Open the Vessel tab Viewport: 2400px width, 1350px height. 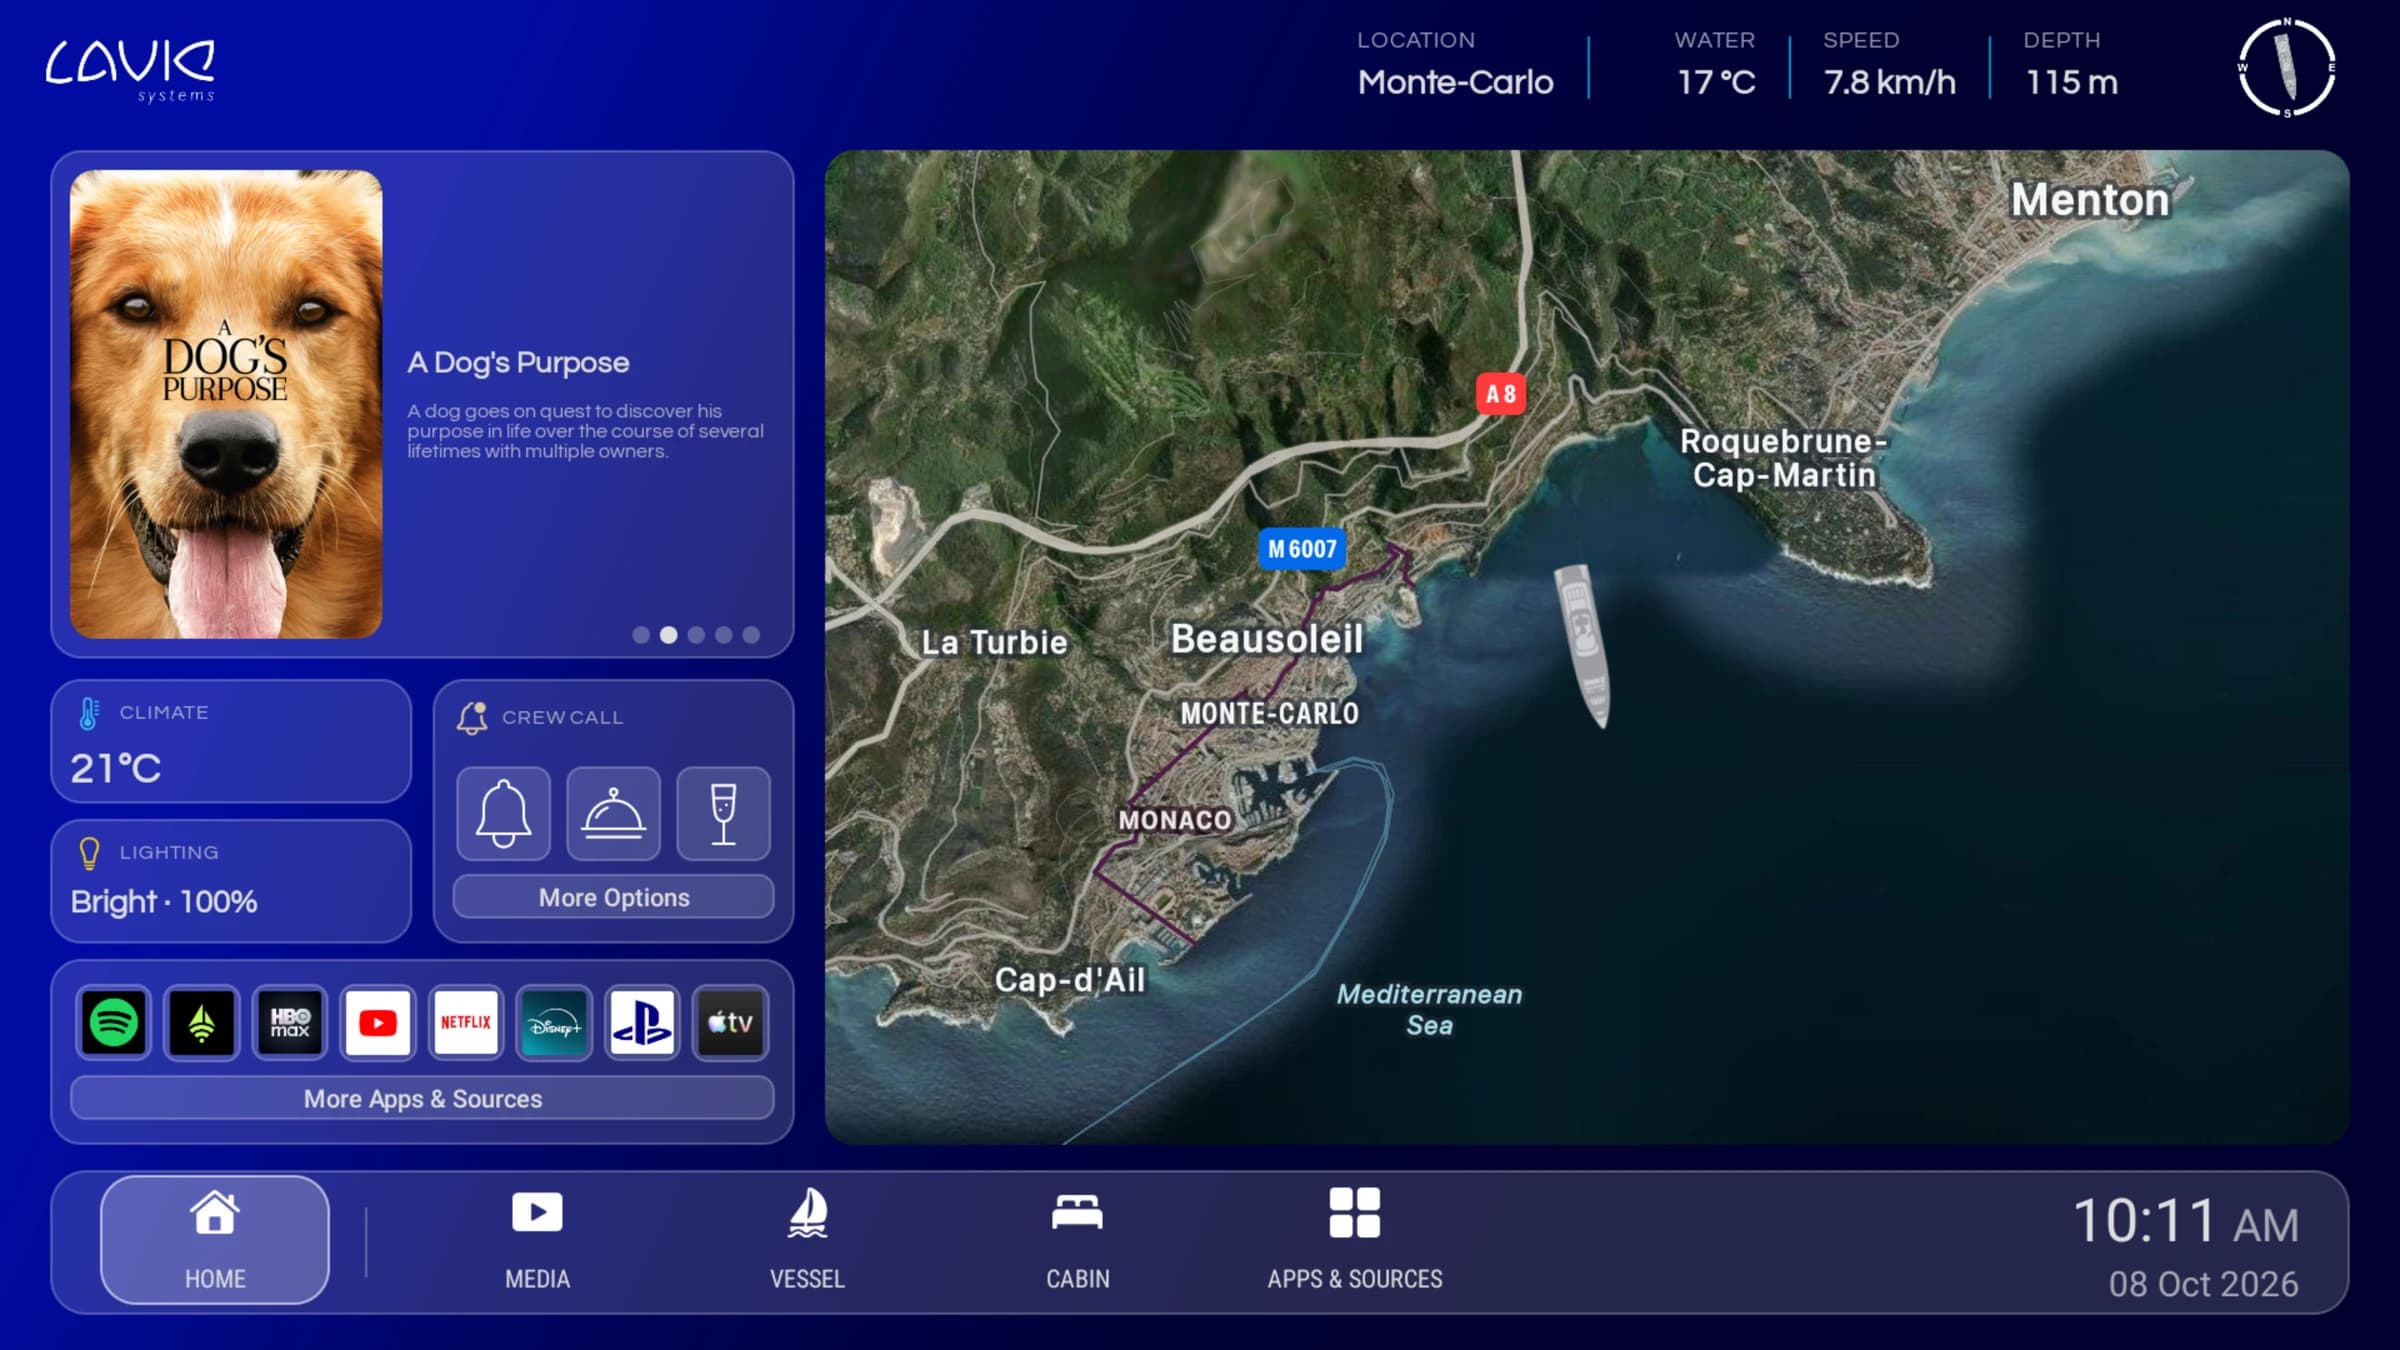click(x=807, y=1240)
